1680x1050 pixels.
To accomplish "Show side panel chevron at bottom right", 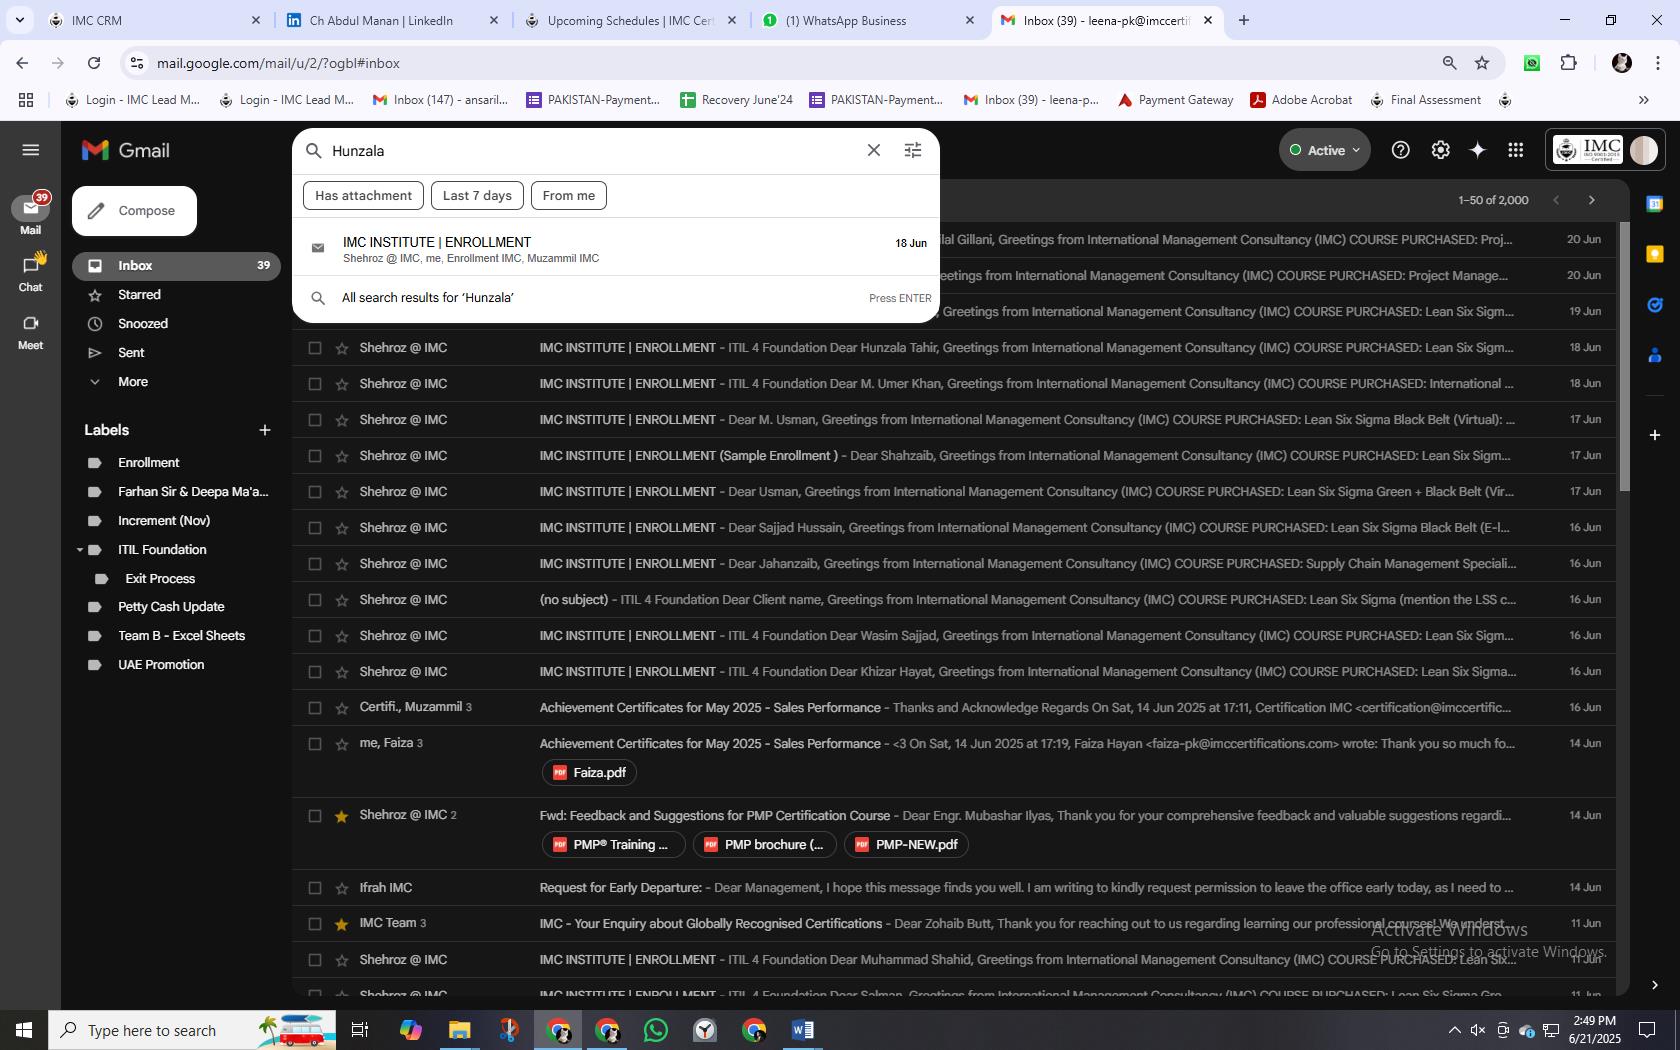I will click(x=1655, y=985).
